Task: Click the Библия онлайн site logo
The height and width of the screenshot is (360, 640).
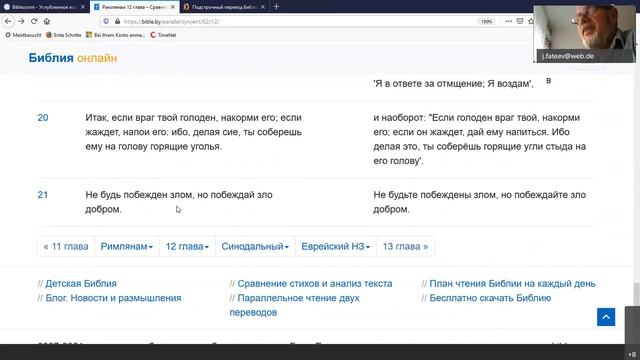Action: click(73, 58)
